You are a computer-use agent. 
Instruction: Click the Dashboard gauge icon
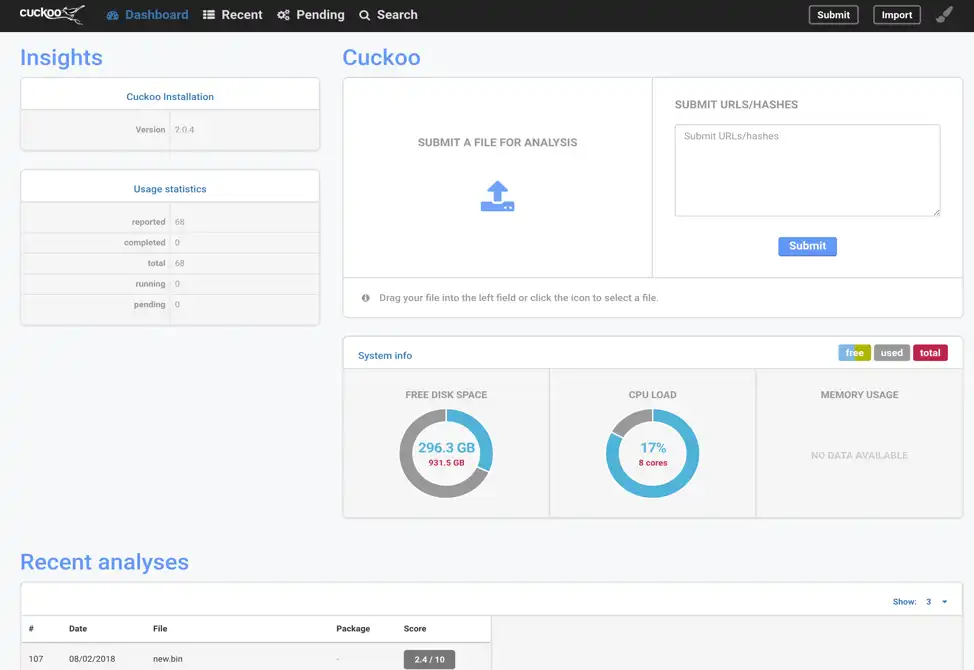click(112, 15)
